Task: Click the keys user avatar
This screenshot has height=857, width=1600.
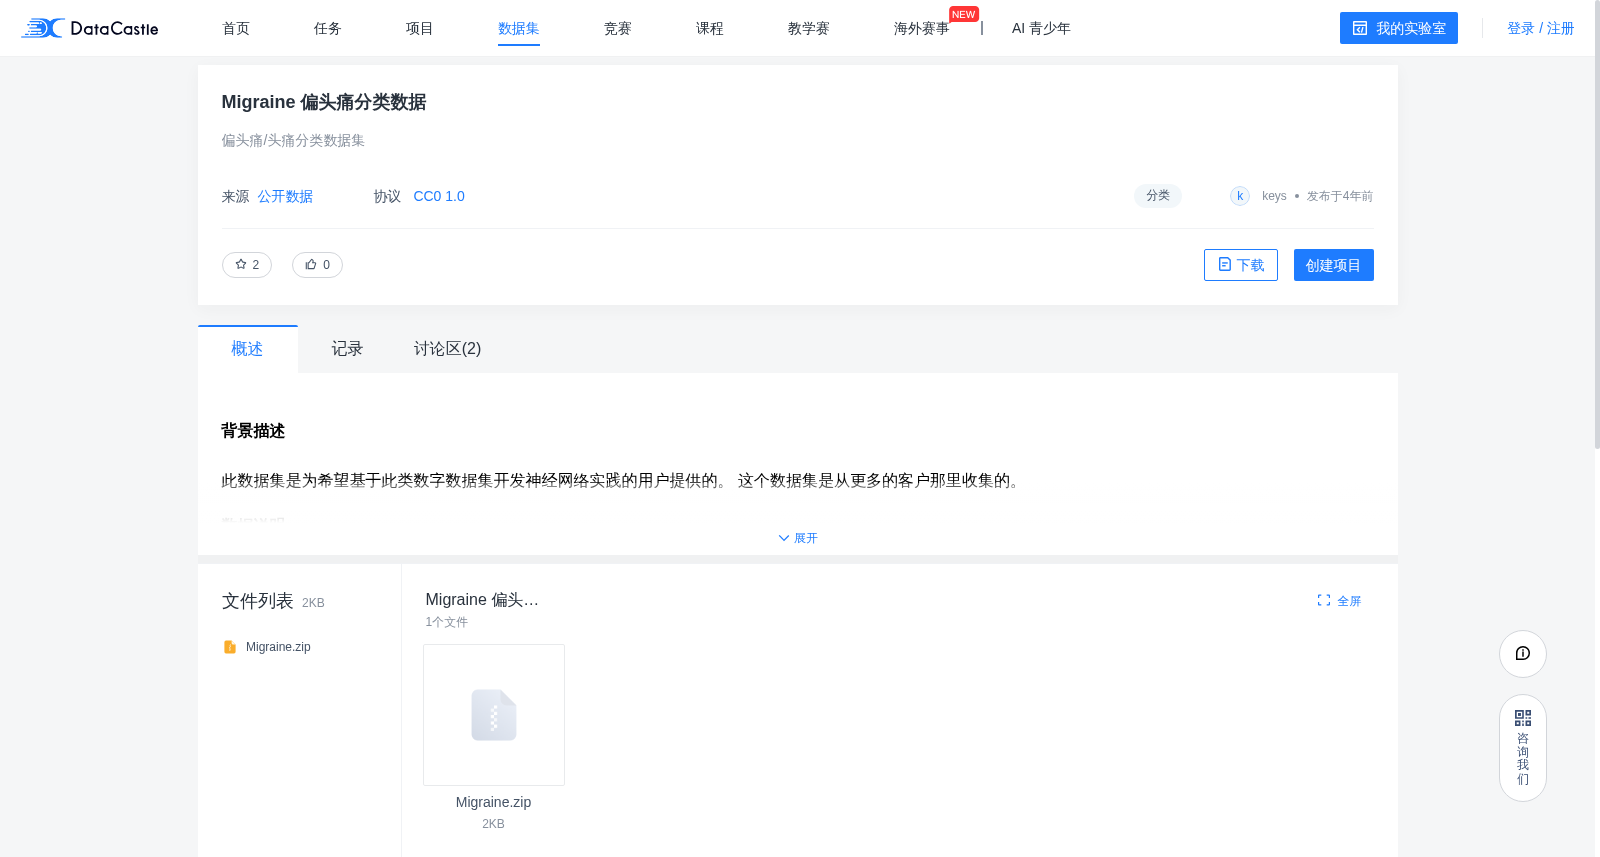Action: point(1240,196)
